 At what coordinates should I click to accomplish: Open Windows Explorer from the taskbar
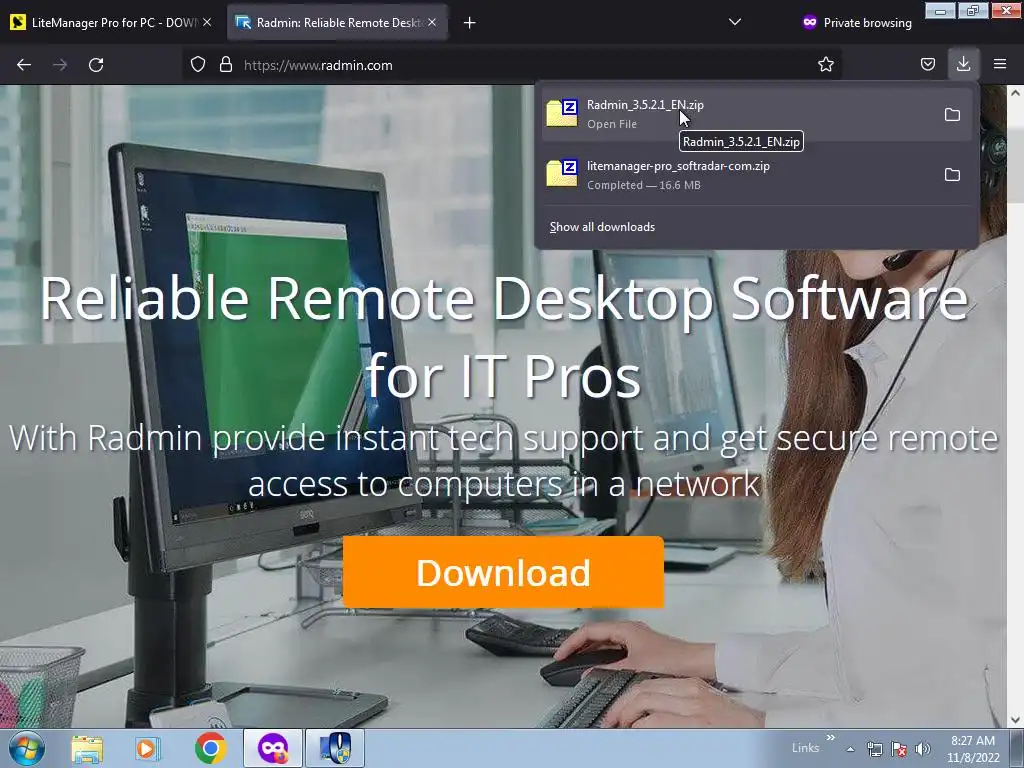[x=87, y=748]
